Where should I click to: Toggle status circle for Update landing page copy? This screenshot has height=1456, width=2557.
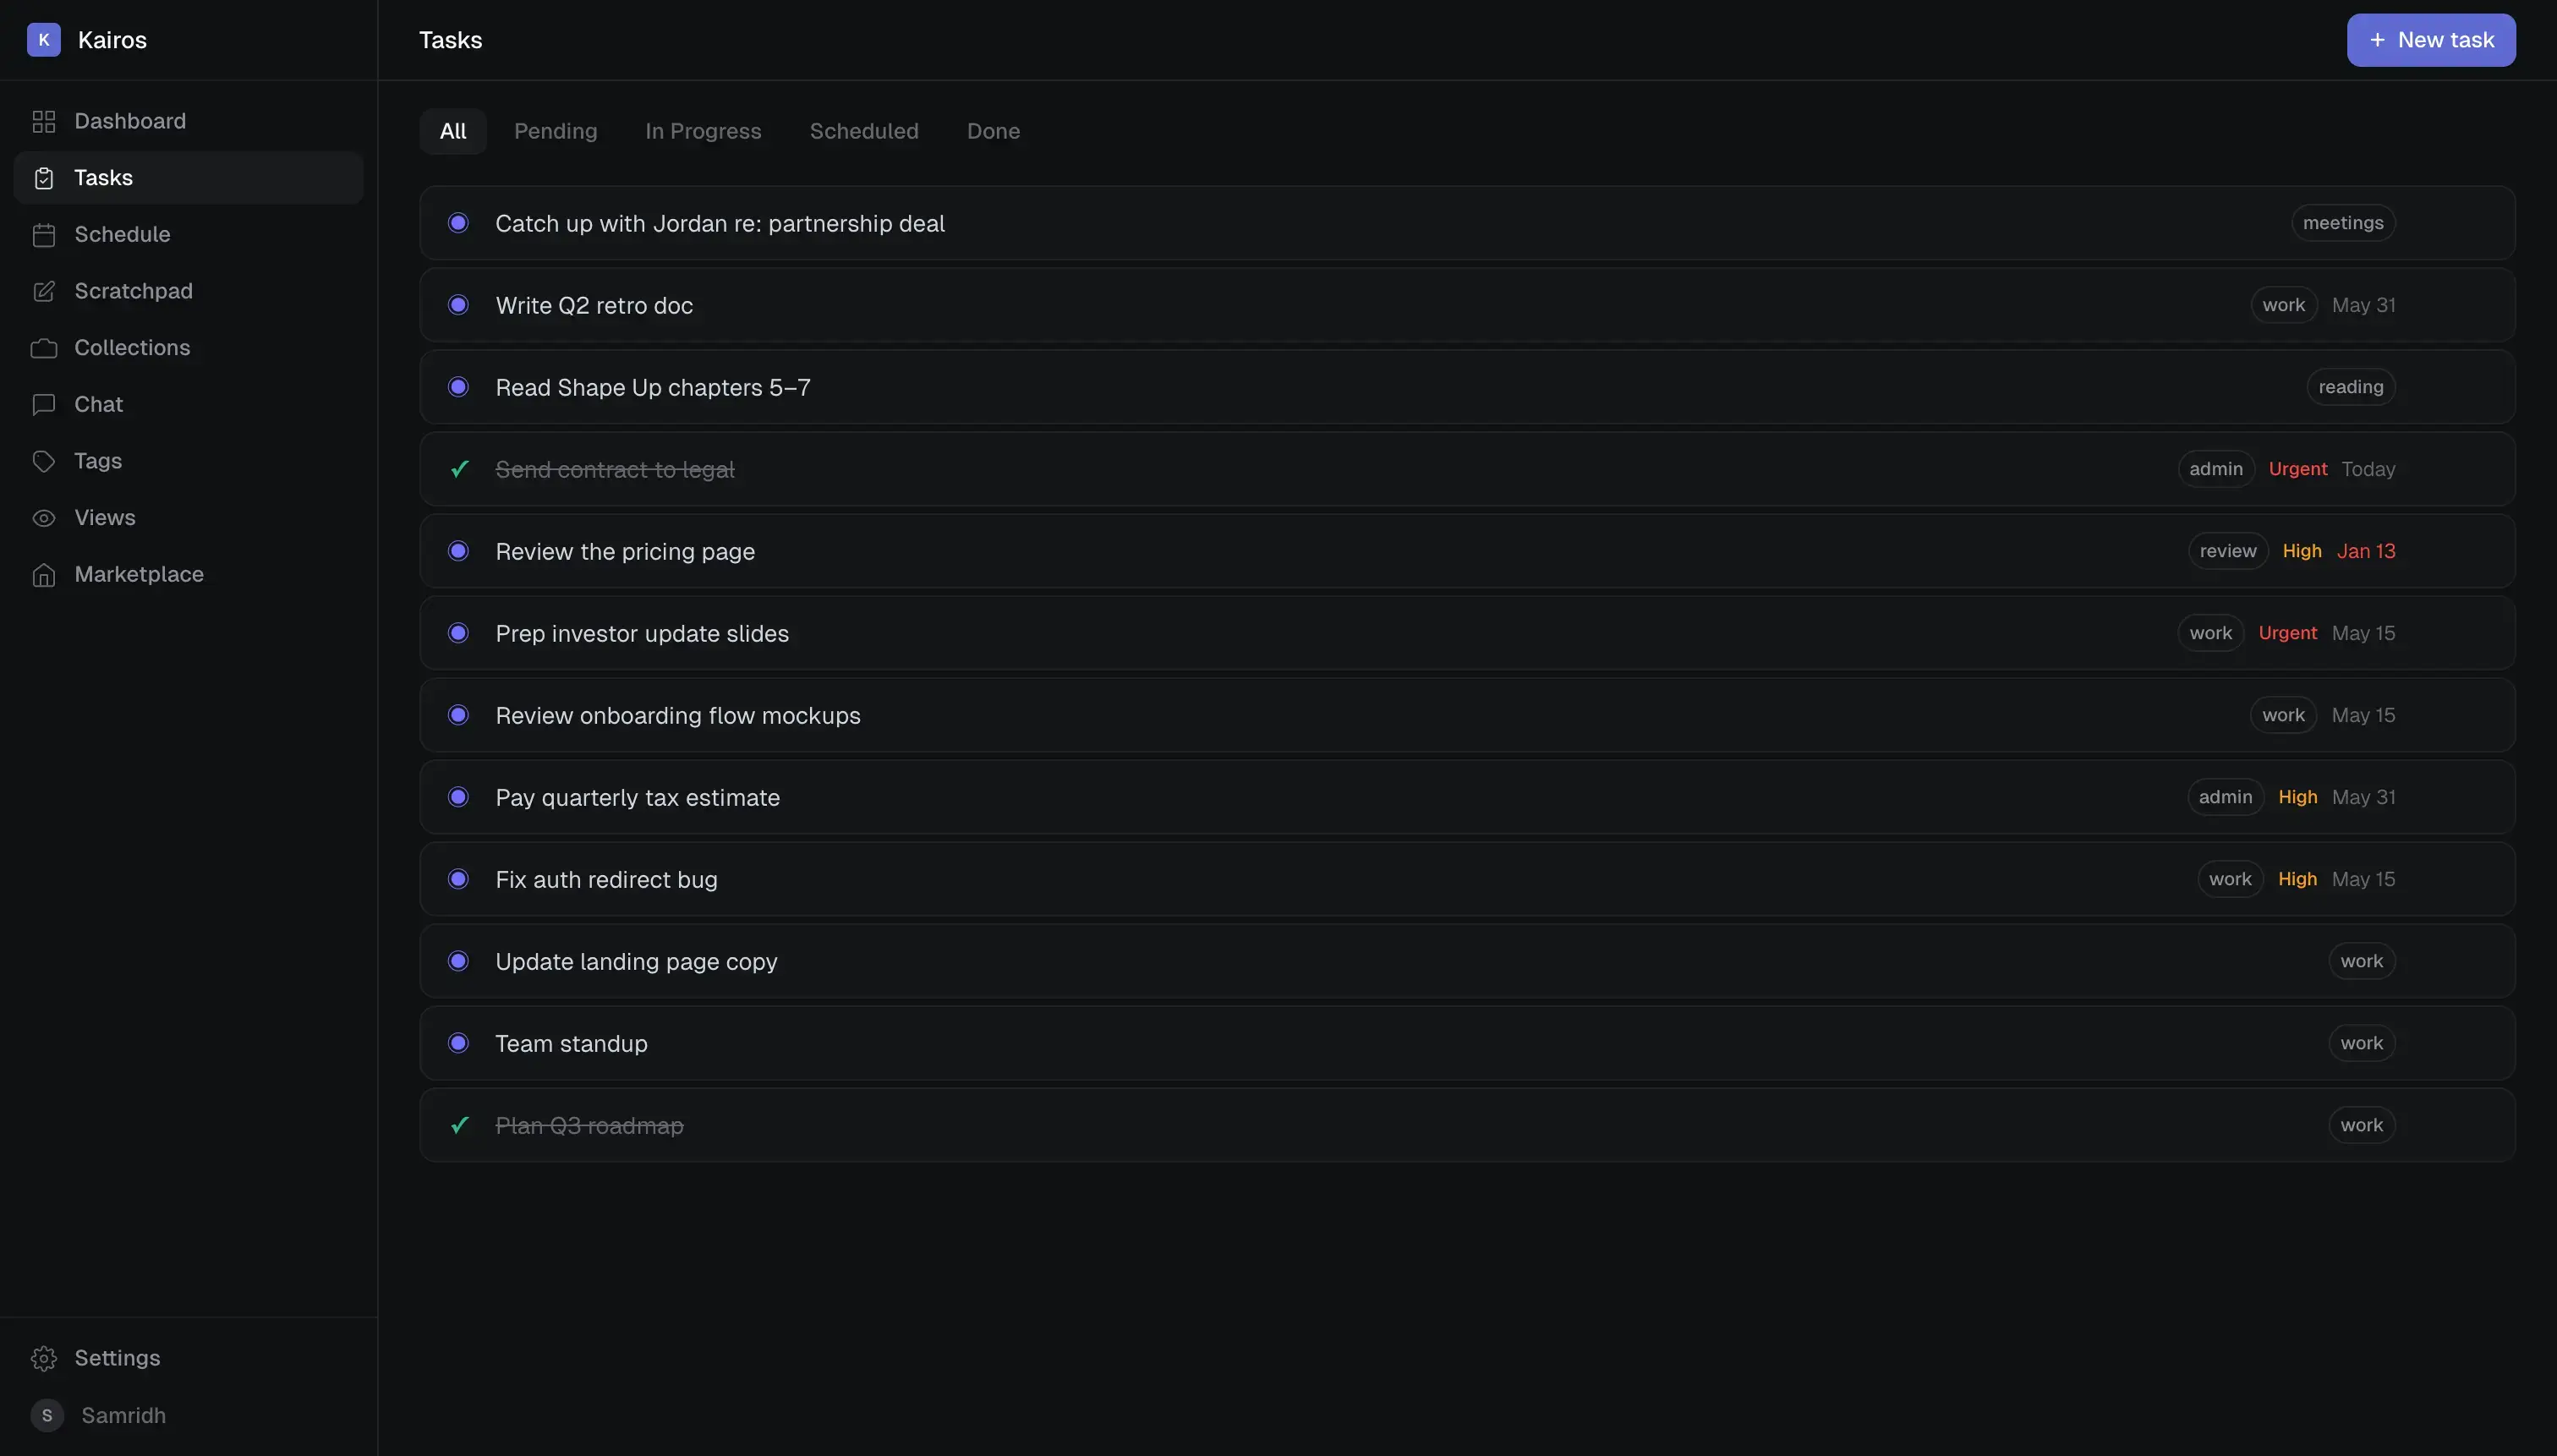(x=458, y=961)
